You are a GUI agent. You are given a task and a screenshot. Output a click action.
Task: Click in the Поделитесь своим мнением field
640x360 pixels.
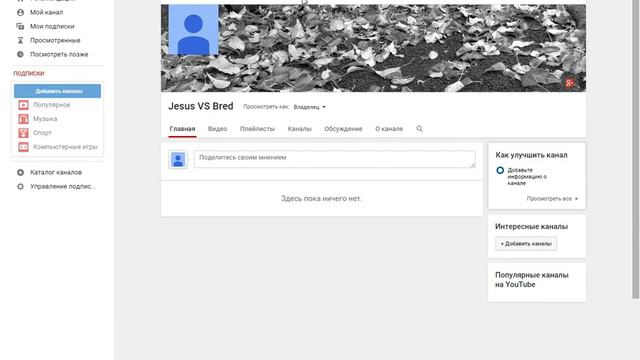click(335, 159)
